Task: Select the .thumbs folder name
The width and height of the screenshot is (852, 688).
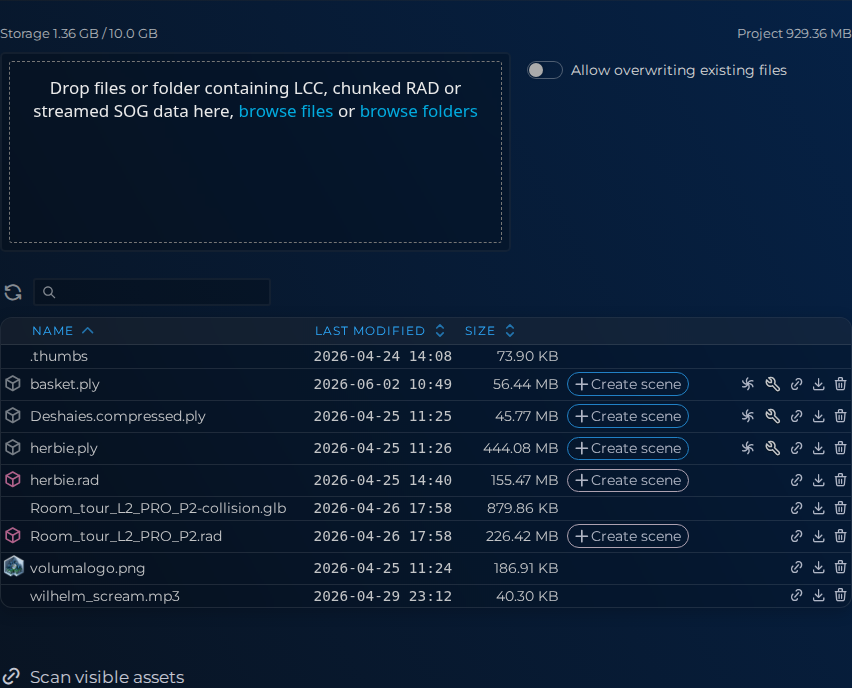Action: 59,356
